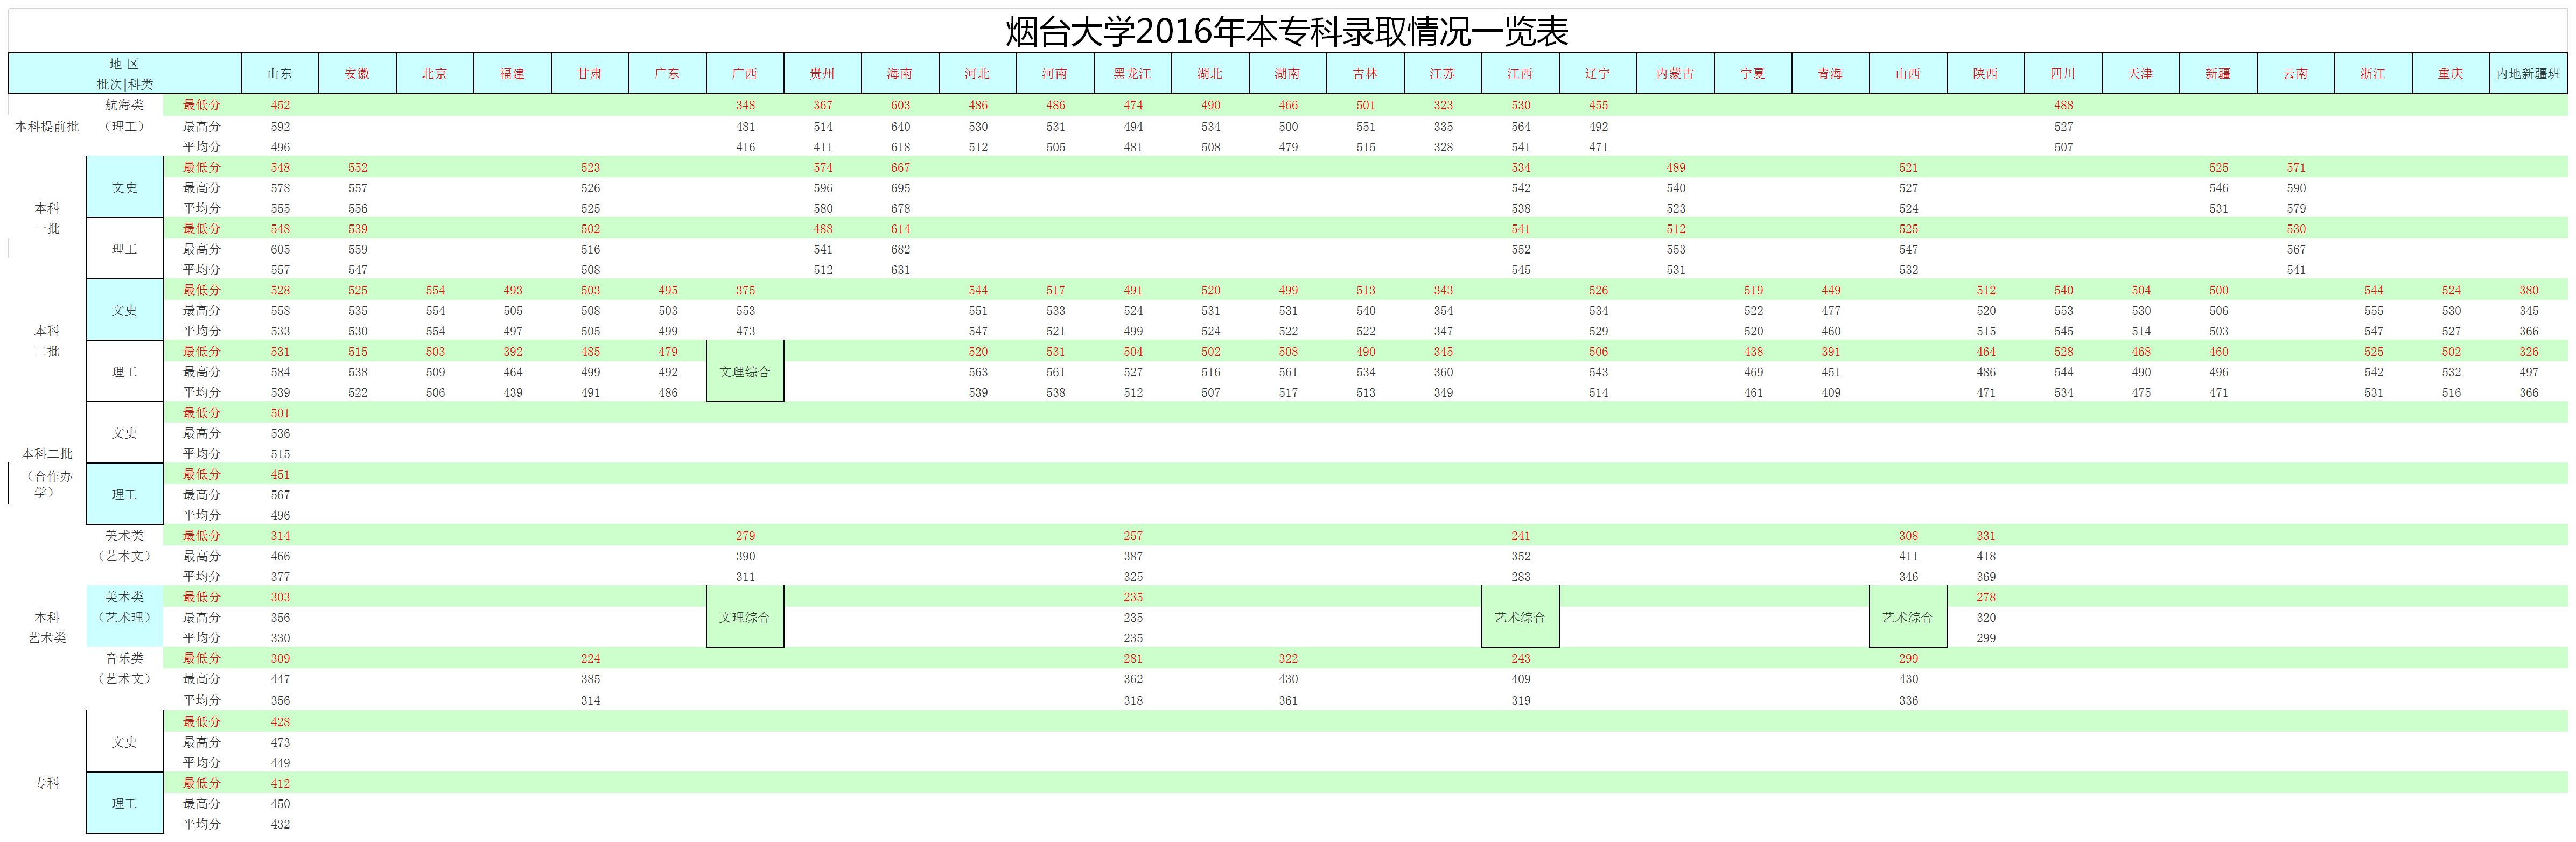
Task: Click the 青海 column header
Action: [1830, 74]
